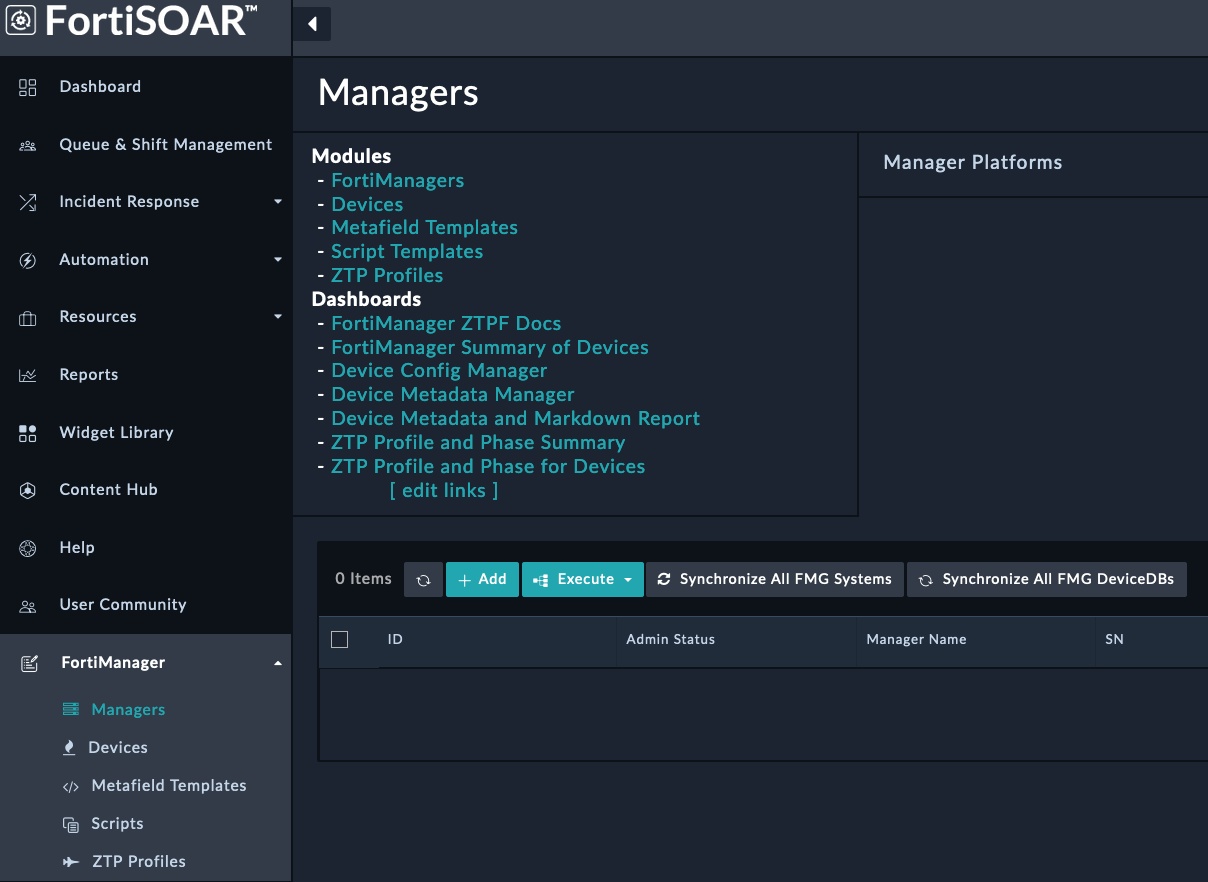1208x882 pixels.
Task: Go to Reports in the sidebar
Action: pos(89,375)
